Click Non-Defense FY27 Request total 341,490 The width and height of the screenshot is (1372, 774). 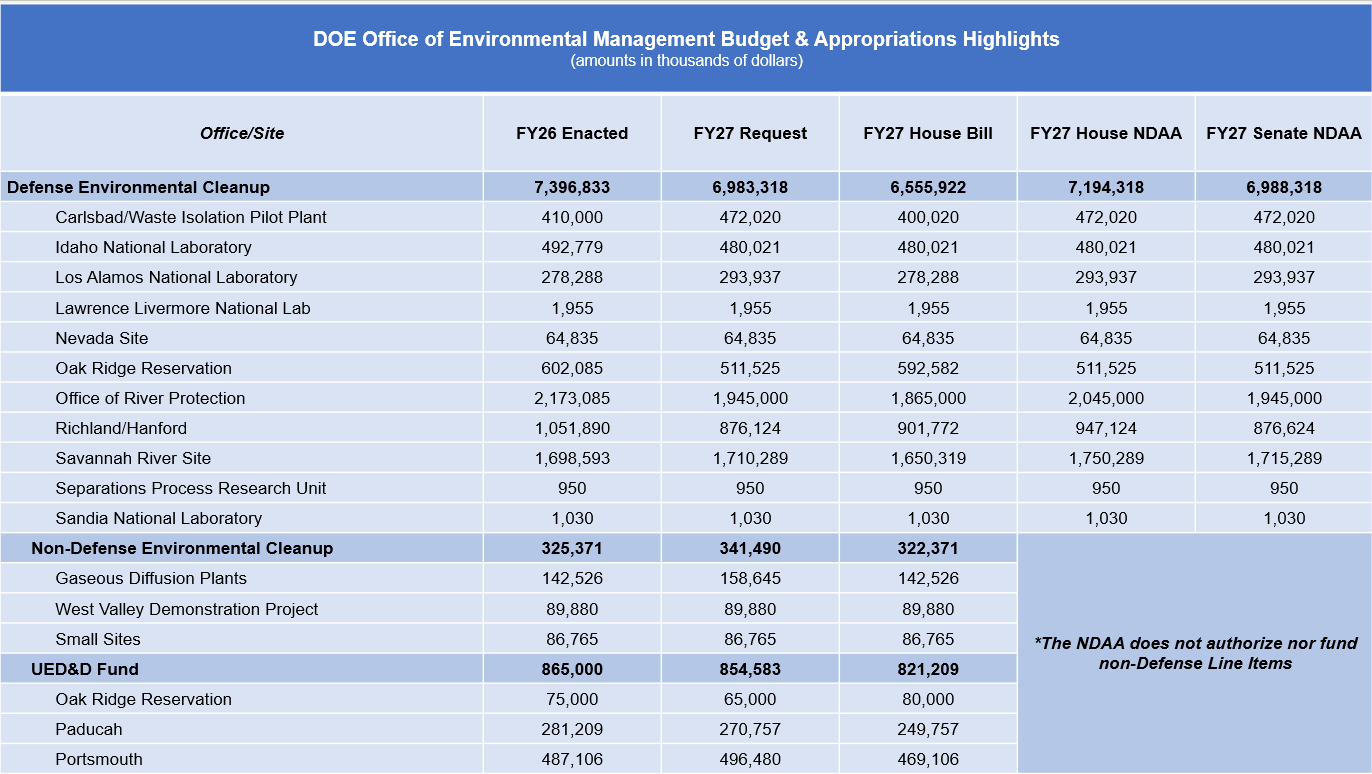750,548
